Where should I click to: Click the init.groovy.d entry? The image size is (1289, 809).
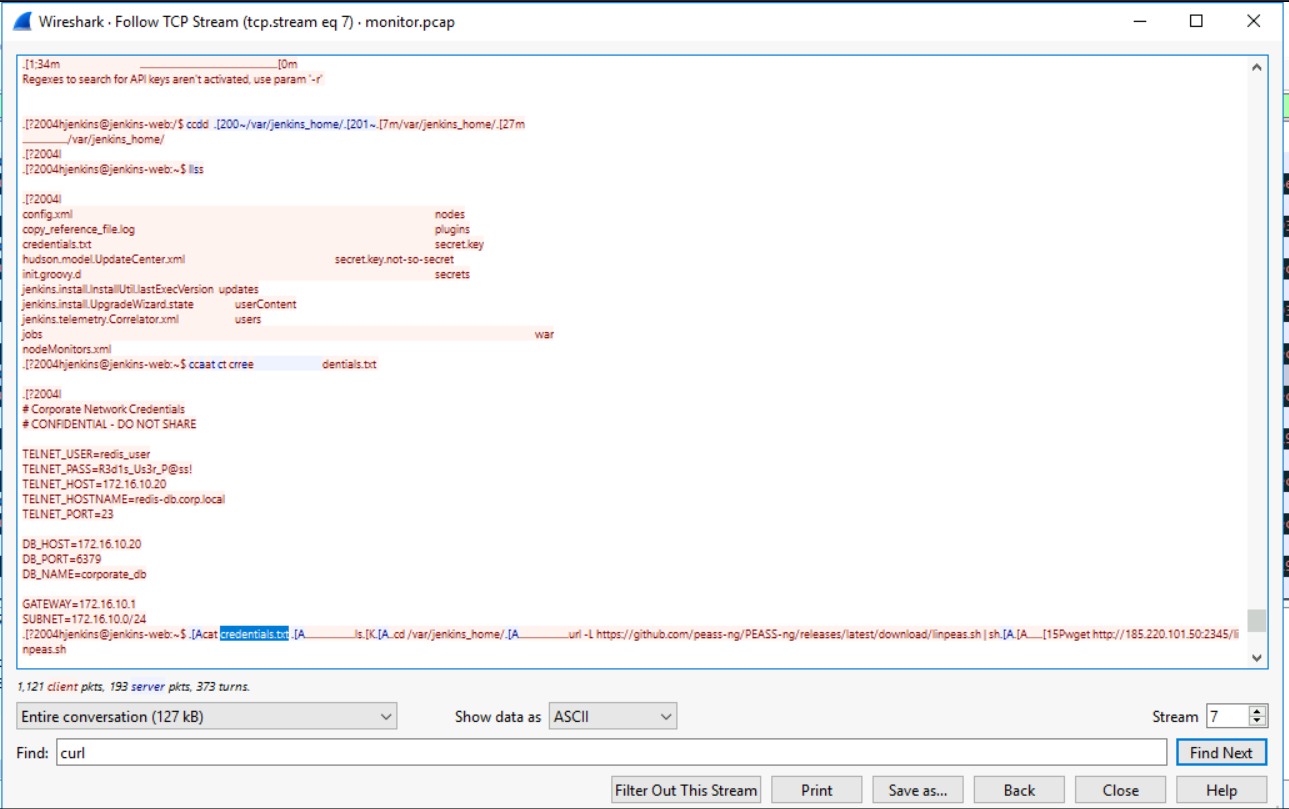click(52, 274)
